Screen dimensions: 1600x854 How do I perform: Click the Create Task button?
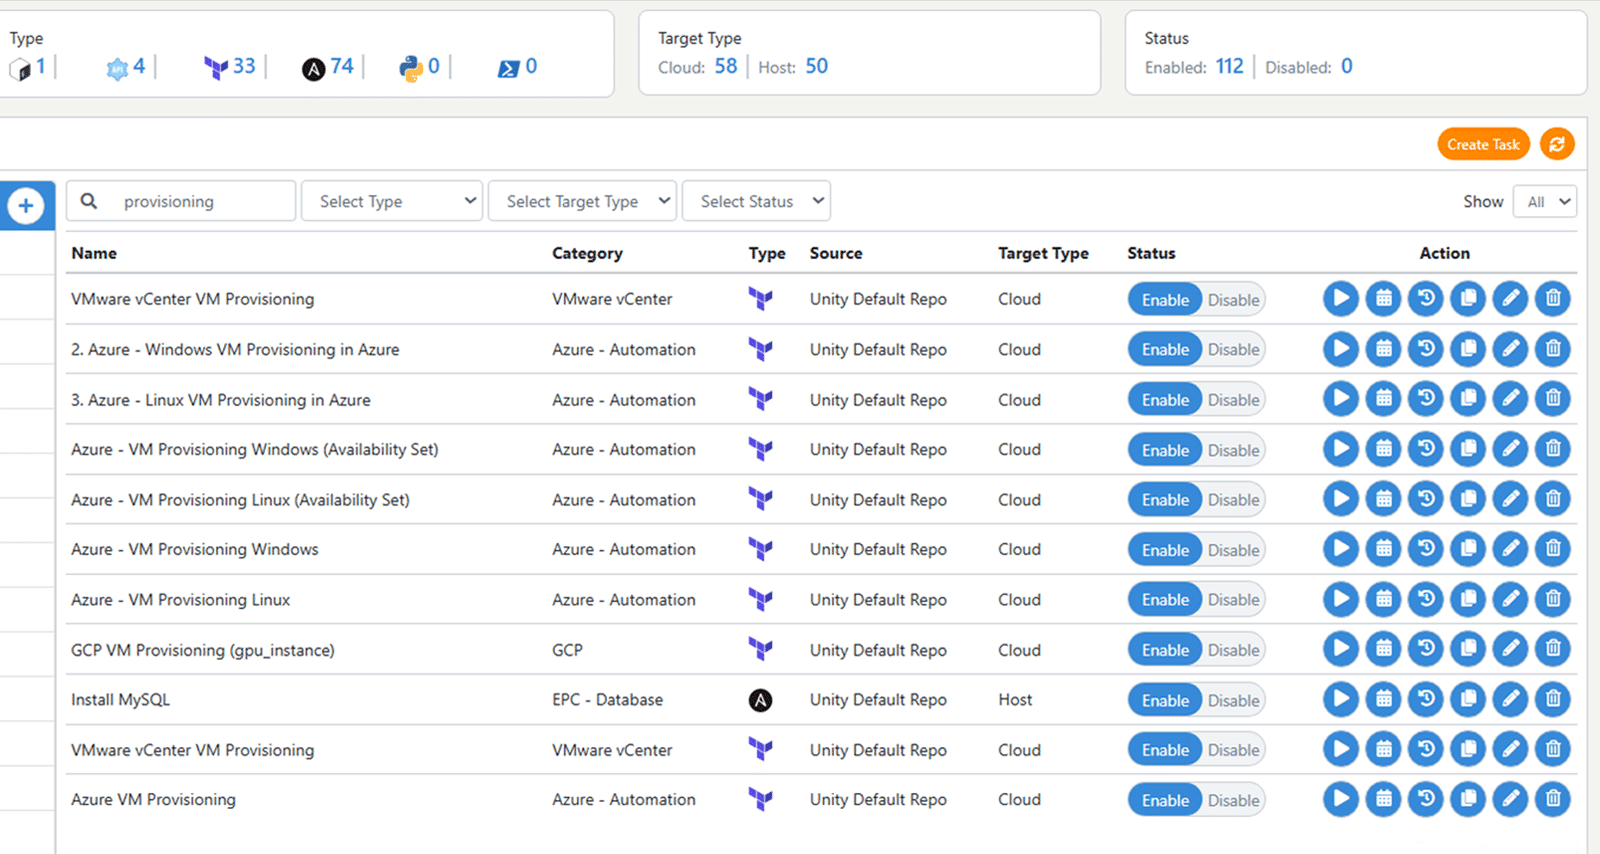pos(1483,144)
